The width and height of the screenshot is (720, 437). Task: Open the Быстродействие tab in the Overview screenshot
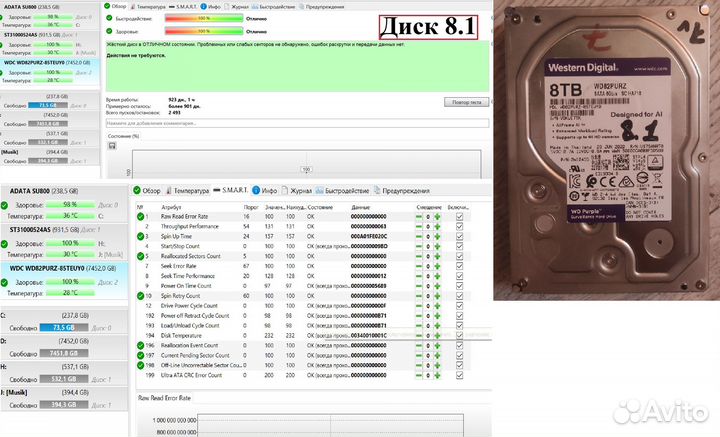pos(273,7)
